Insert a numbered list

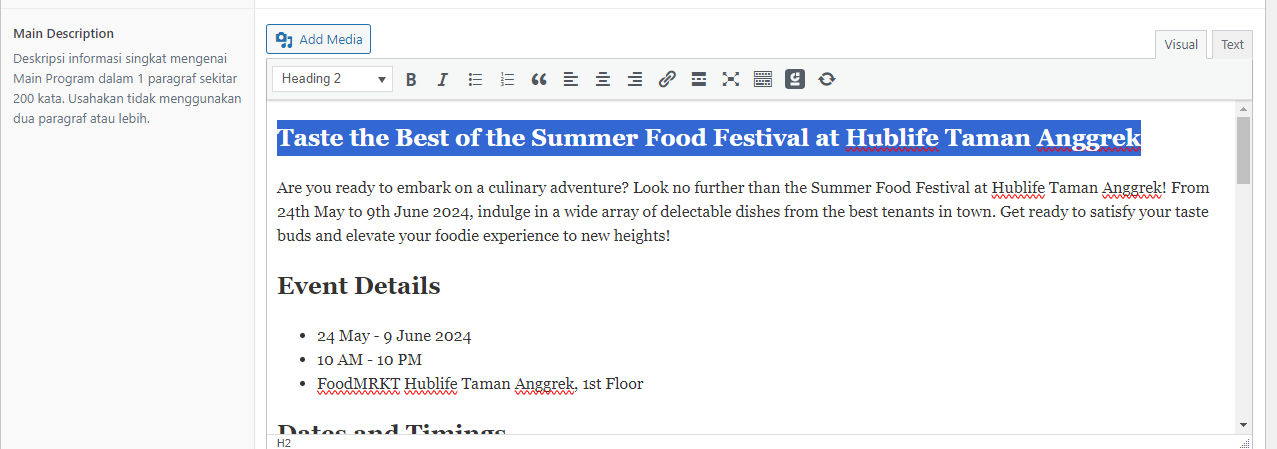pos(507,79)
